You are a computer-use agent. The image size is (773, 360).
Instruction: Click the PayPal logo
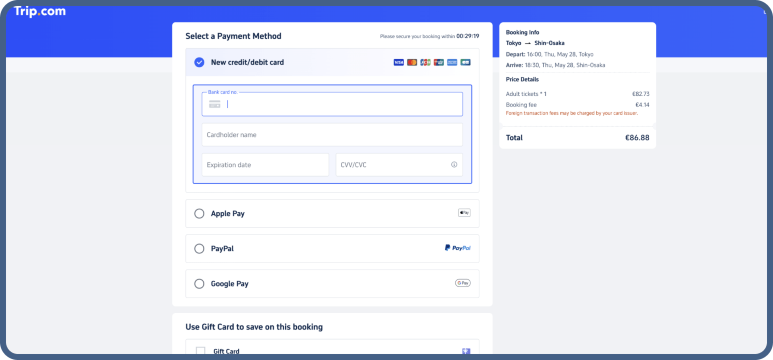click(x=457, y=248)
